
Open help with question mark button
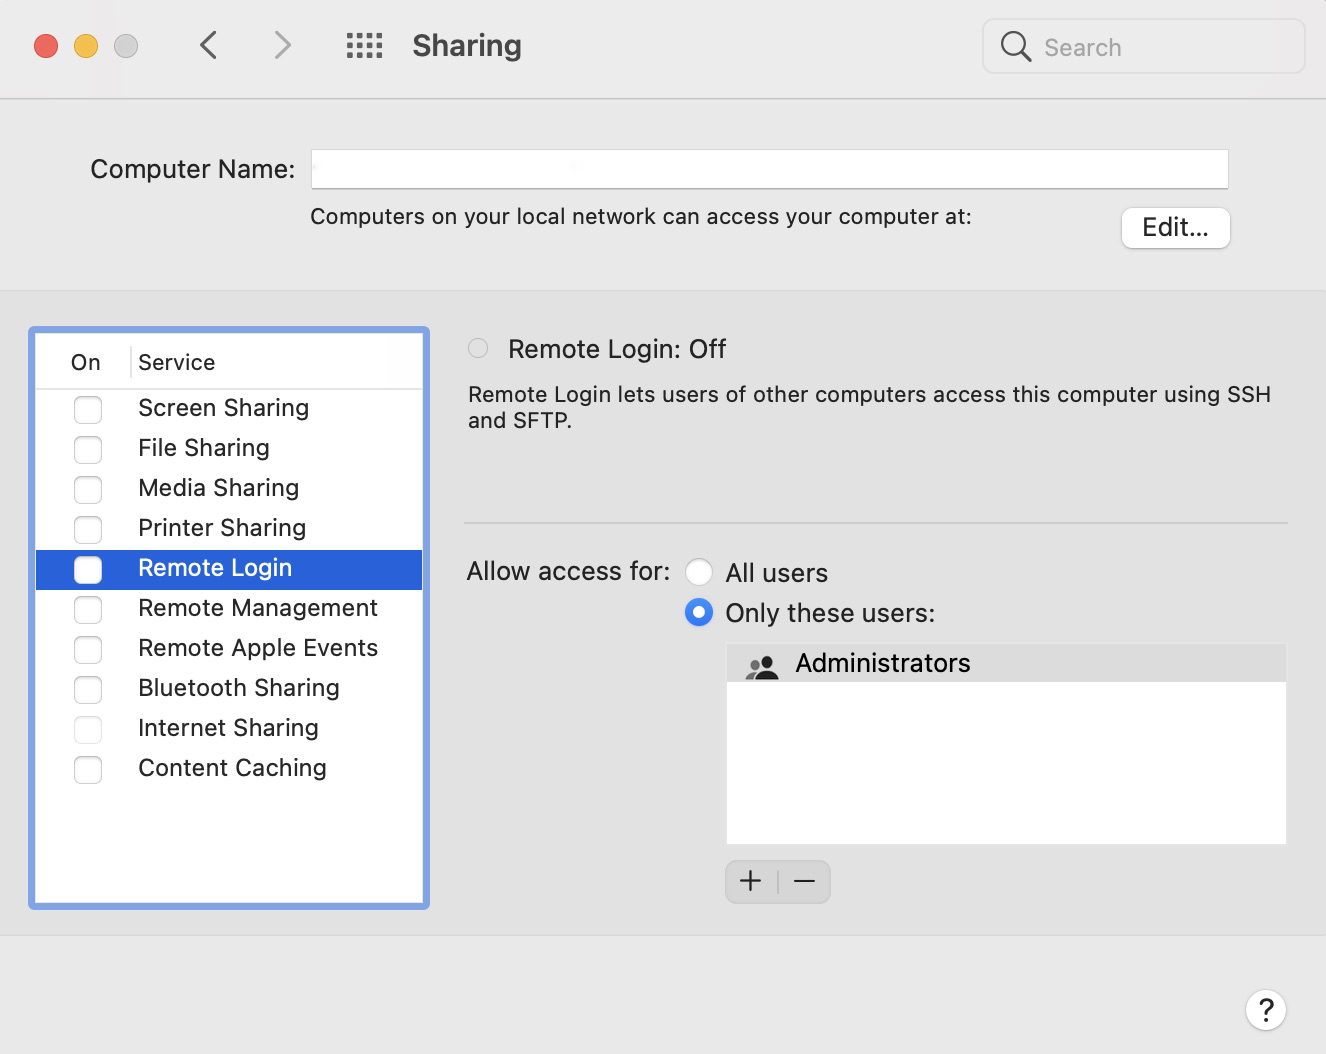[x=1266, y=1009]
